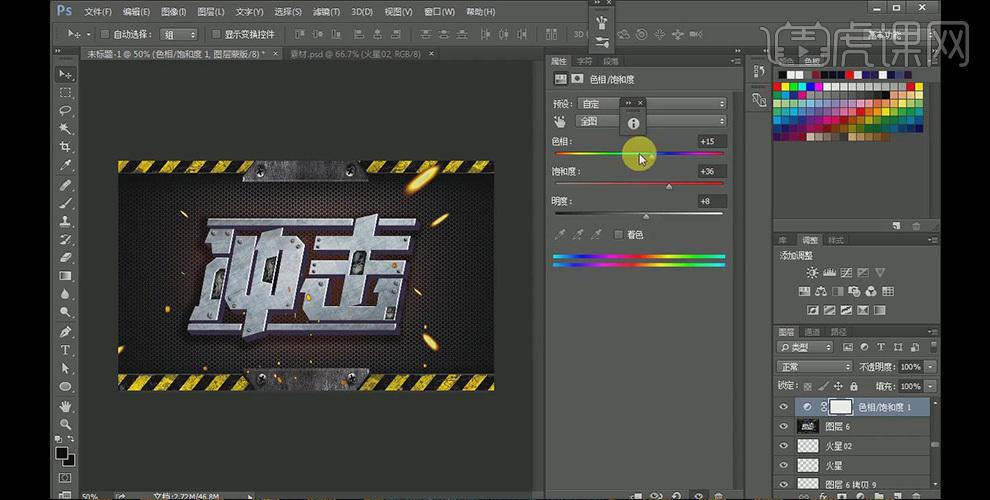Click the 饱和度 saturation slider handle

[669, 186]
